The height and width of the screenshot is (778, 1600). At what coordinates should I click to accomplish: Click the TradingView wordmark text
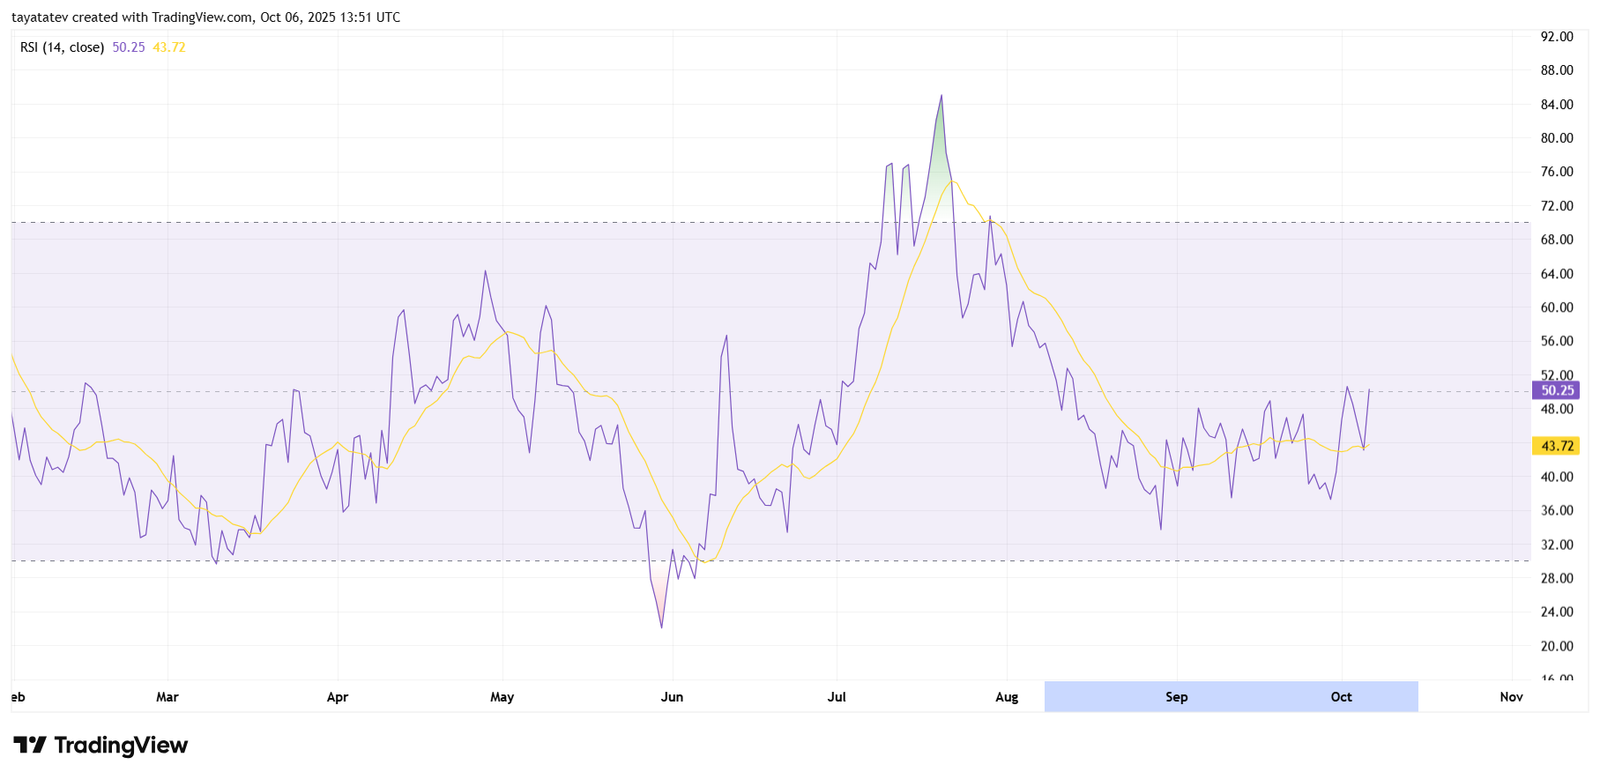point(121,745)
